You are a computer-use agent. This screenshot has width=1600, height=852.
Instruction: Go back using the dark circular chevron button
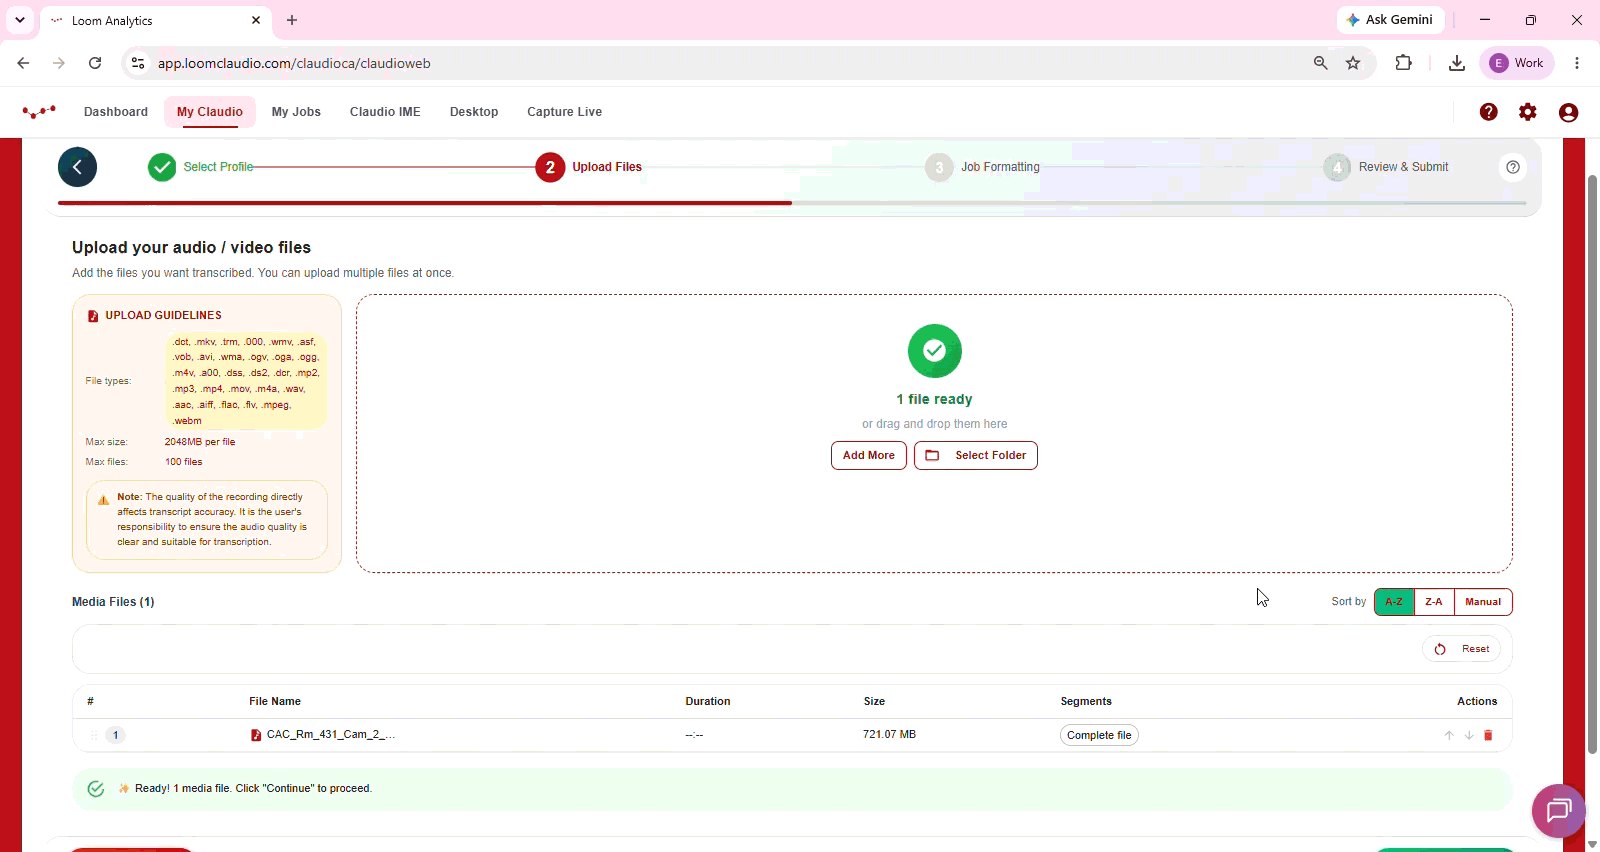point(77,167)
